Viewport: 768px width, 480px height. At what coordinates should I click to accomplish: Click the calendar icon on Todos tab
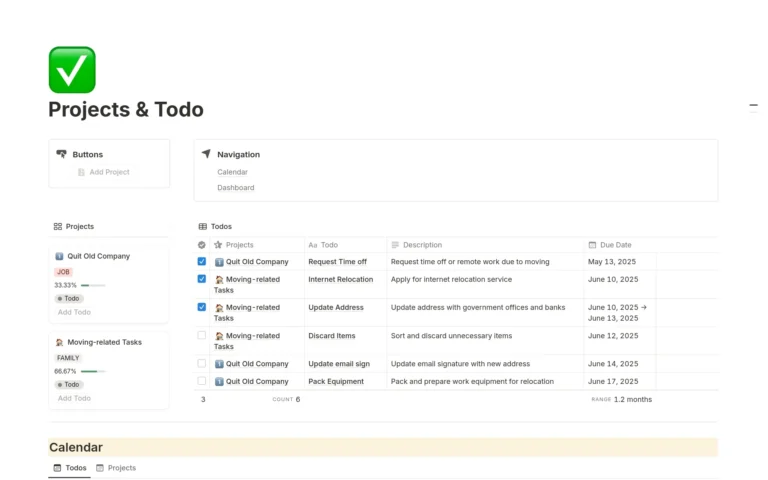(x=57, y=468)
